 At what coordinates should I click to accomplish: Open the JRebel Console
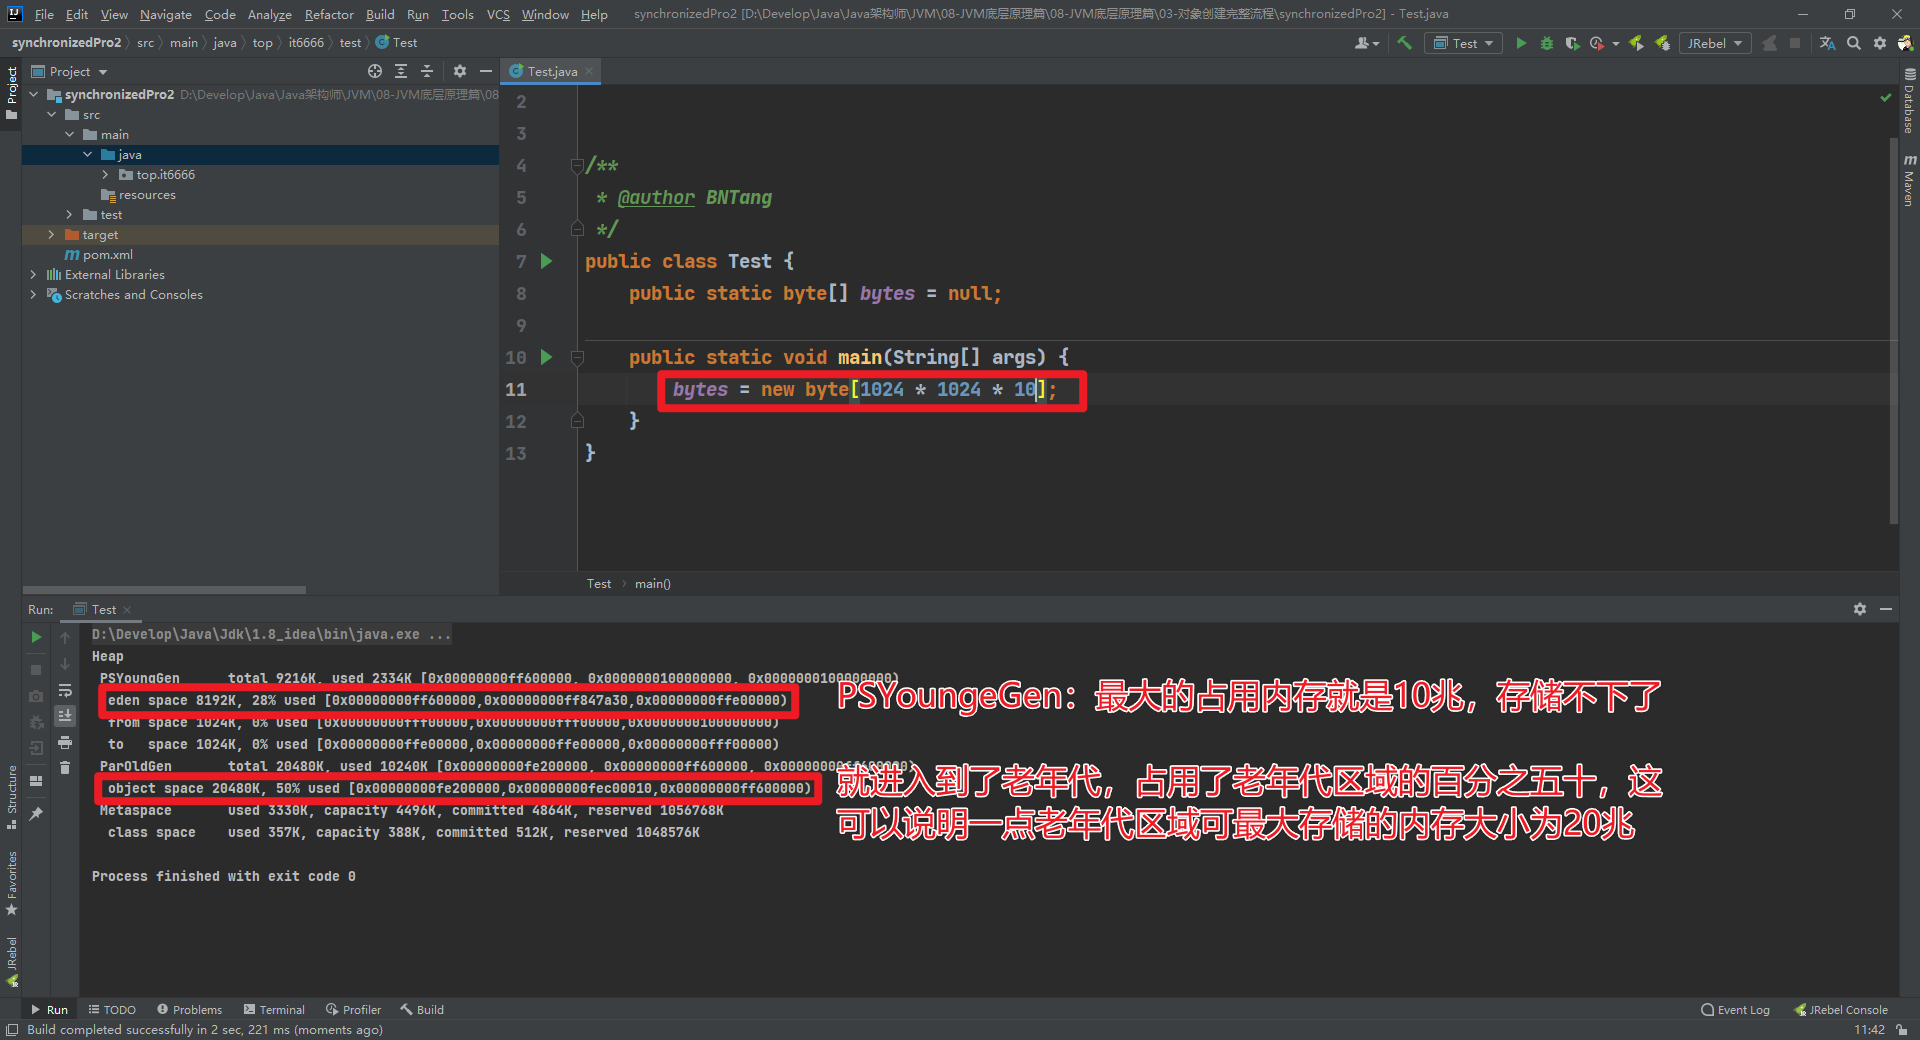(1841, 1010)
